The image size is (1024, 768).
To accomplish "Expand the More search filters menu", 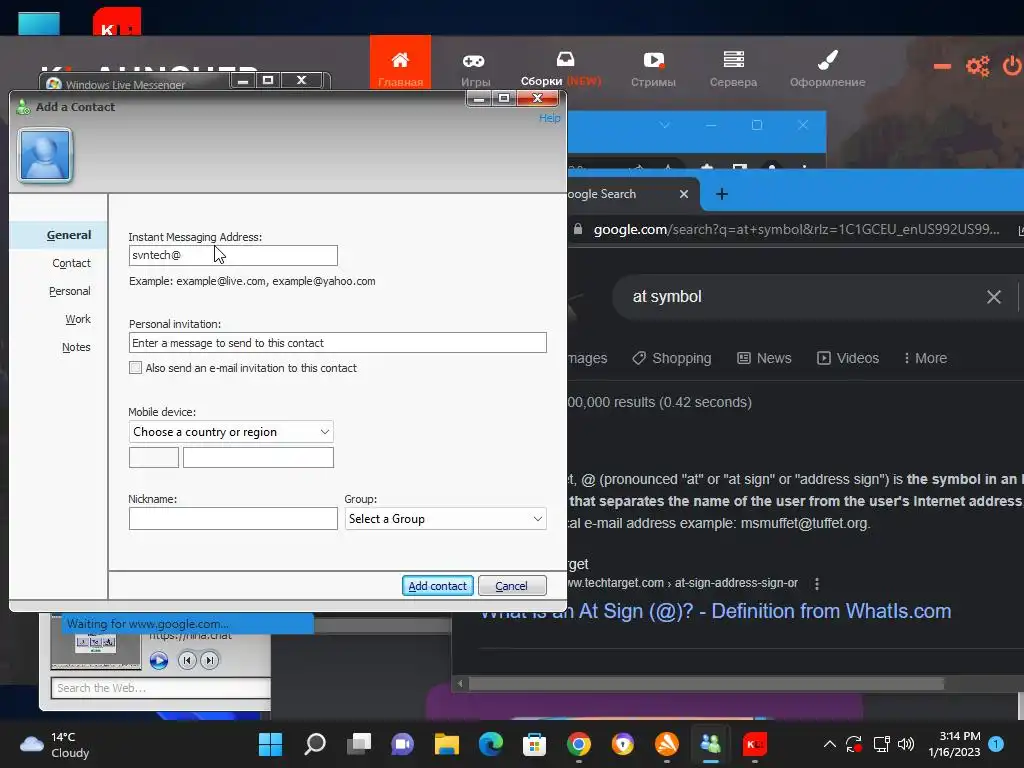I will (925, 358).
